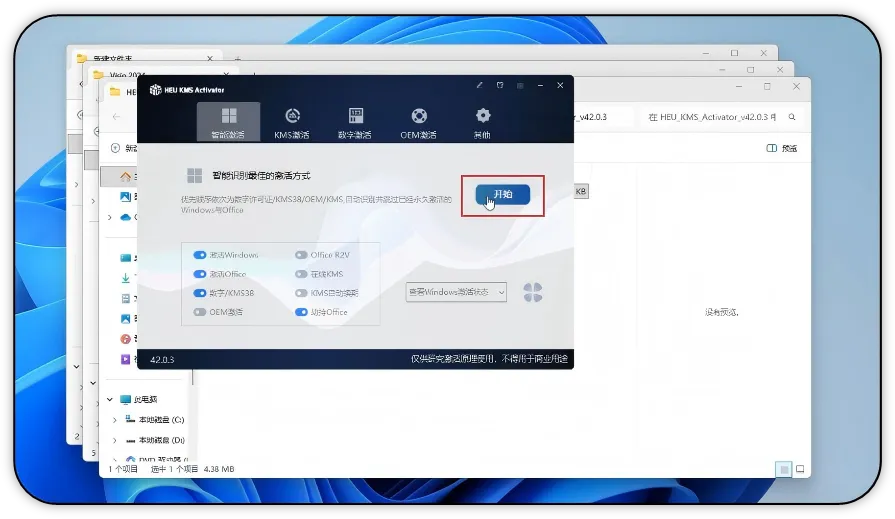The image size is (895, 519).
Task: Click the New plus icon in Explorer toolbar
Action: [x=115, y=148]
